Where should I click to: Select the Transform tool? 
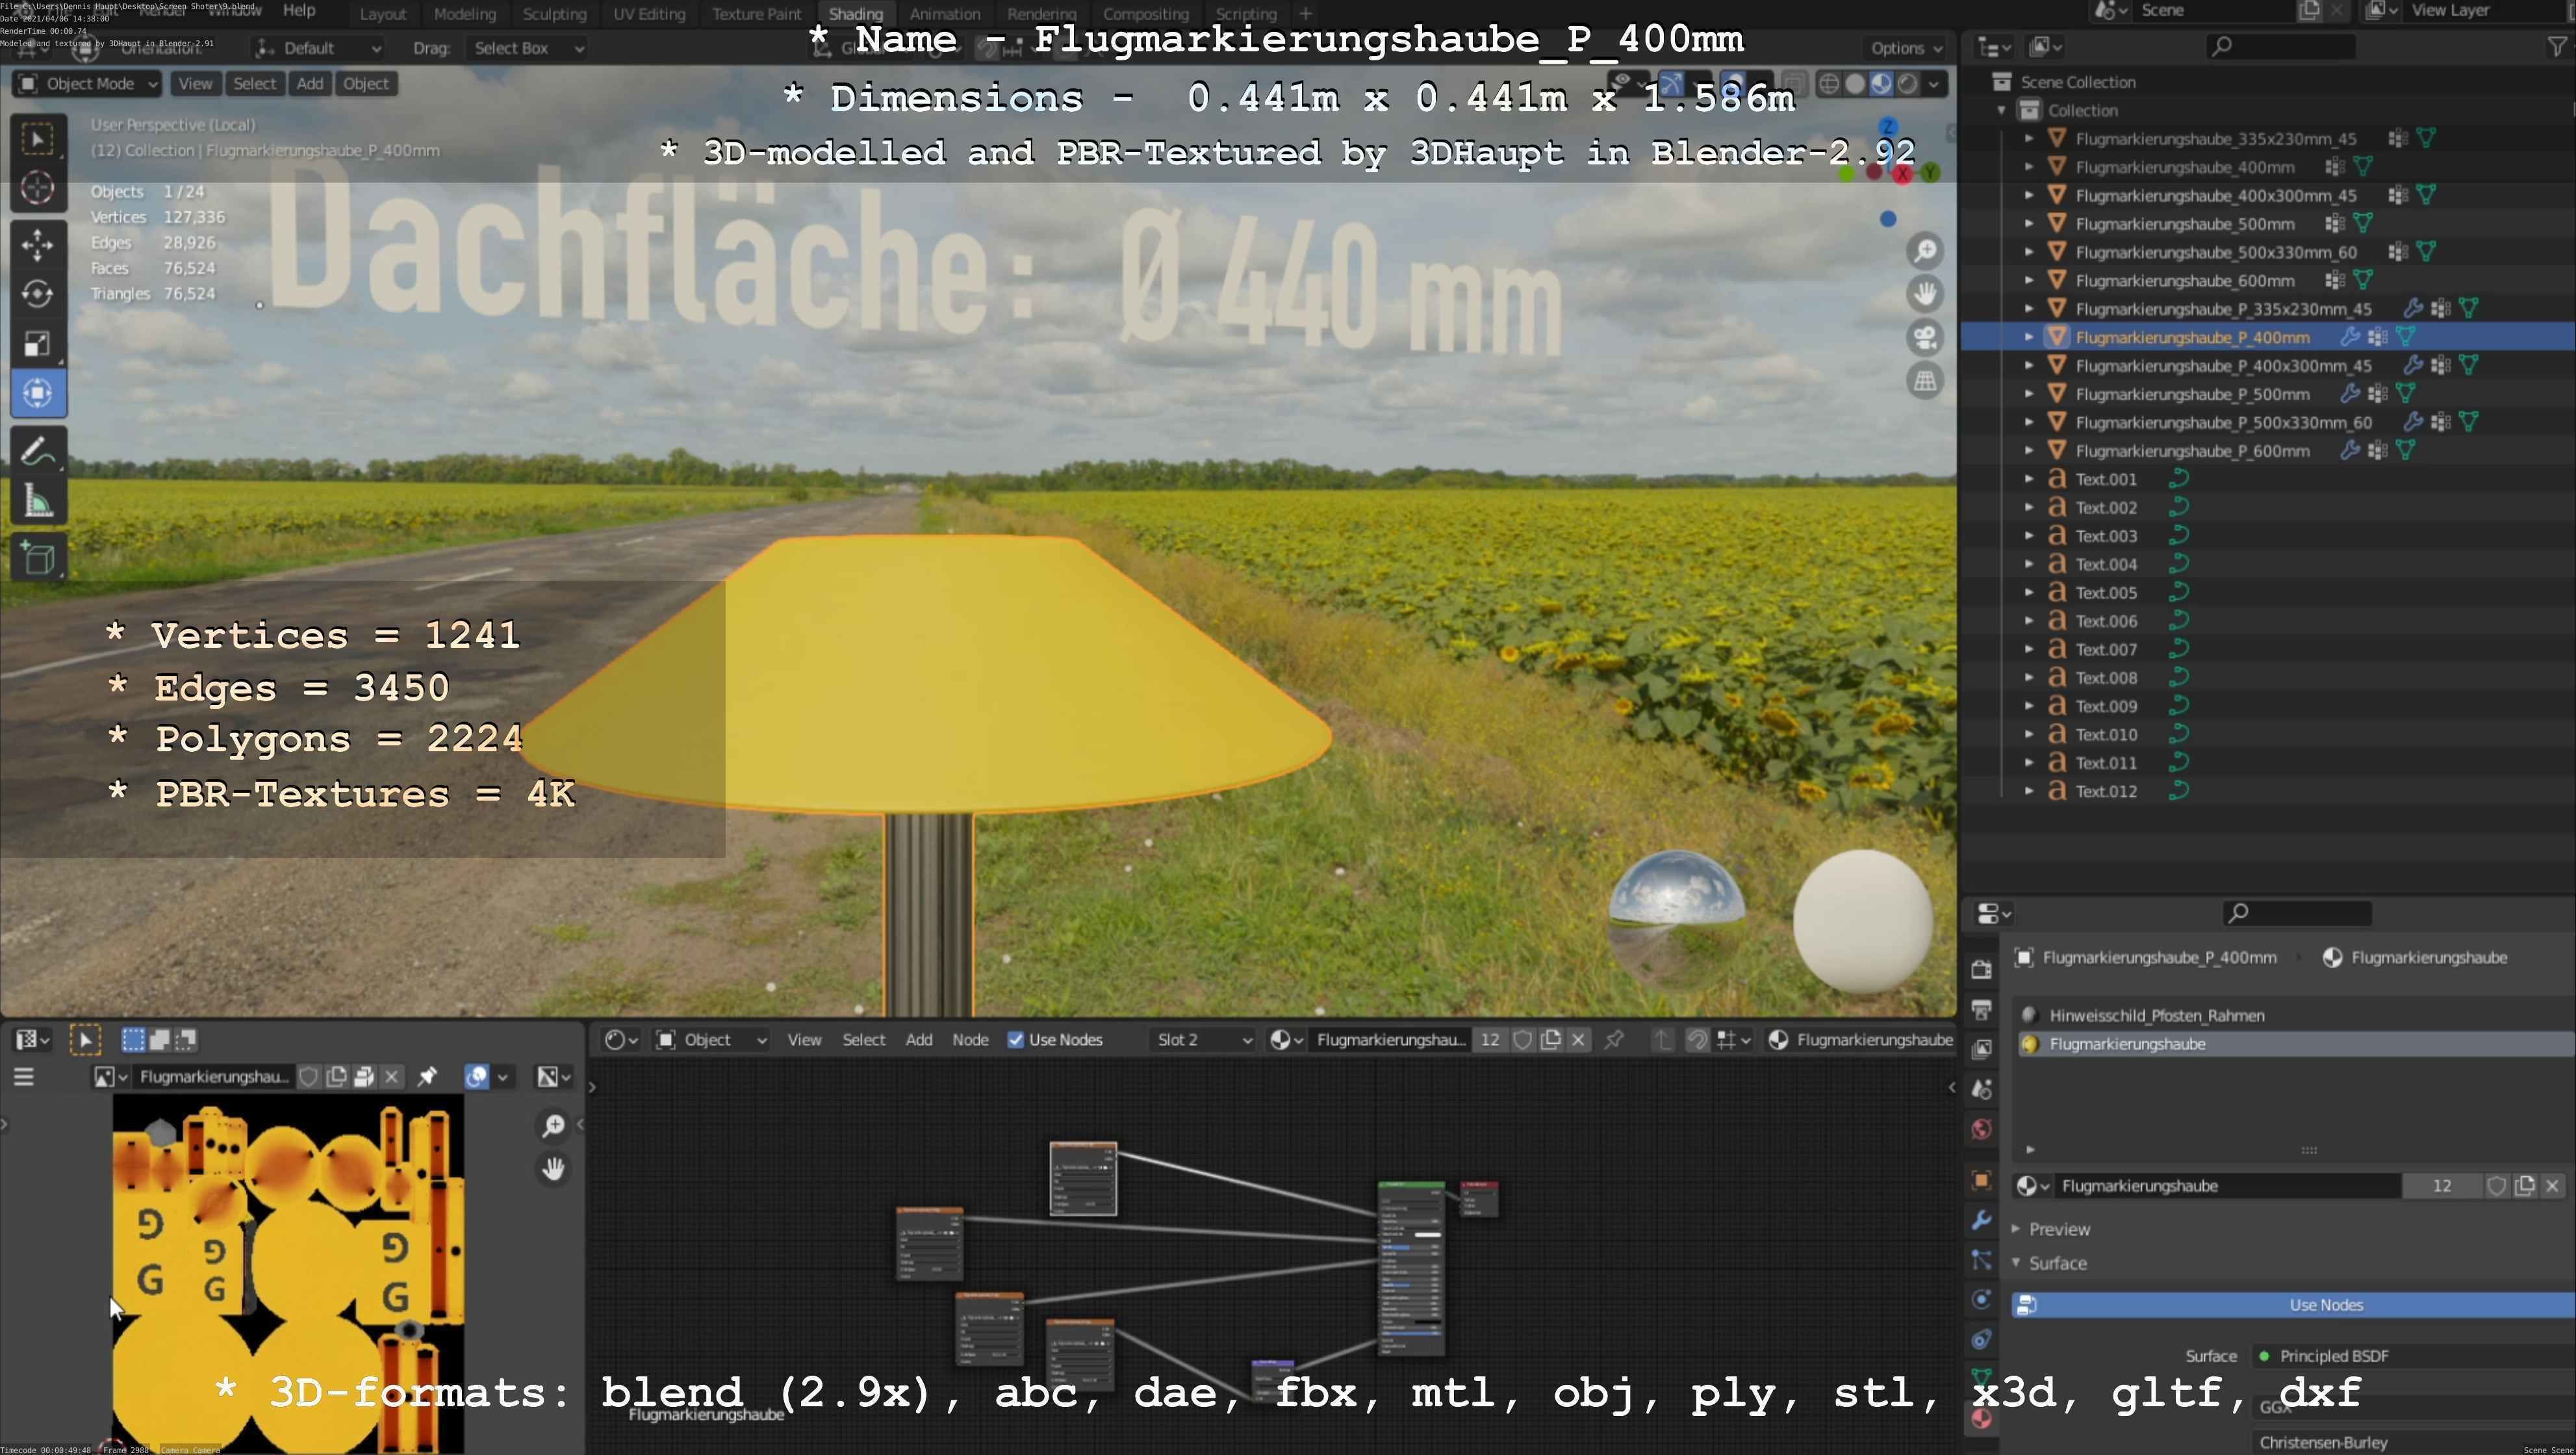coord(38,393)
